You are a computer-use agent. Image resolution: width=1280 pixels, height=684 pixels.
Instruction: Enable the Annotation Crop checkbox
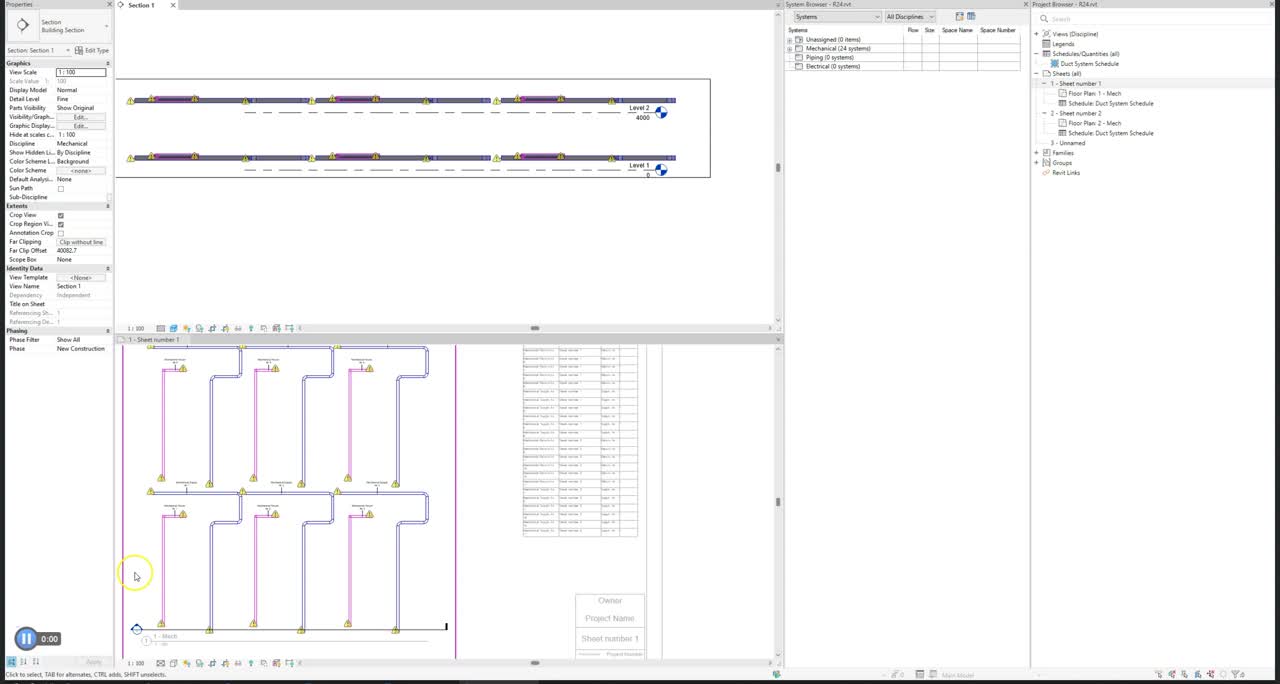pyautogui.click(x=61, y=232)
